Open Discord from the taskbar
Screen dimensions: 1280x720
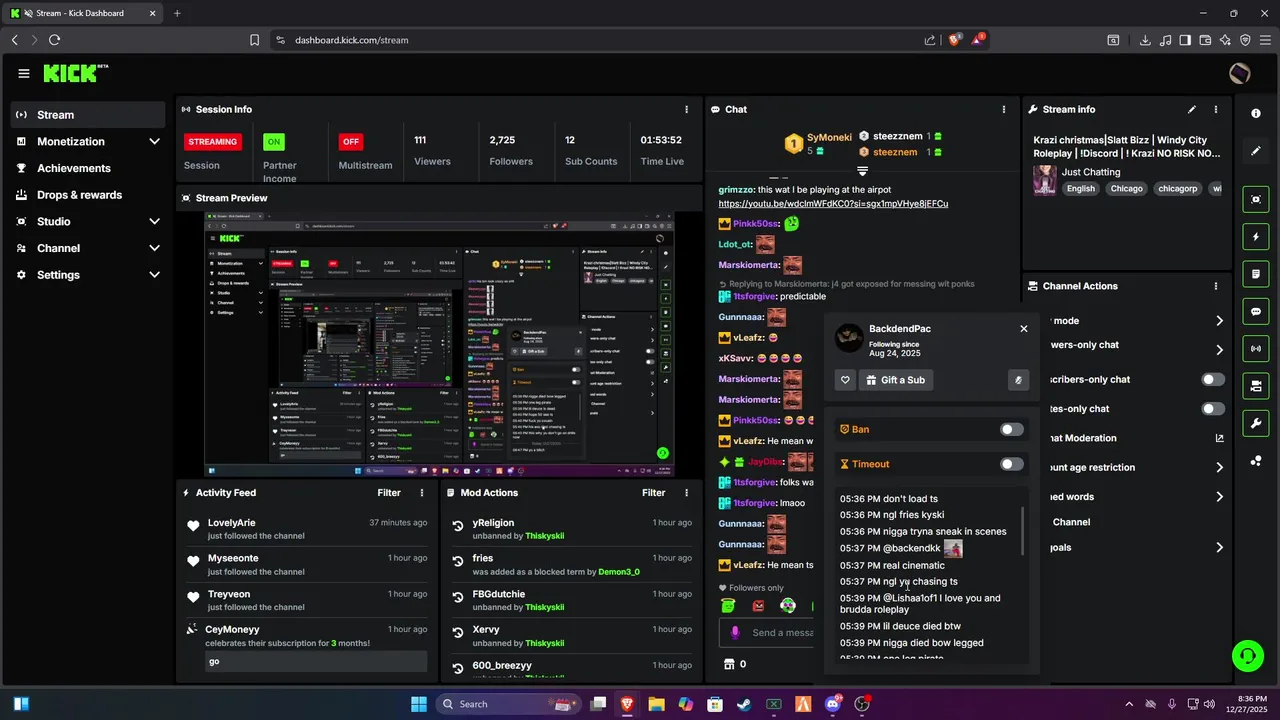[832, 704]
